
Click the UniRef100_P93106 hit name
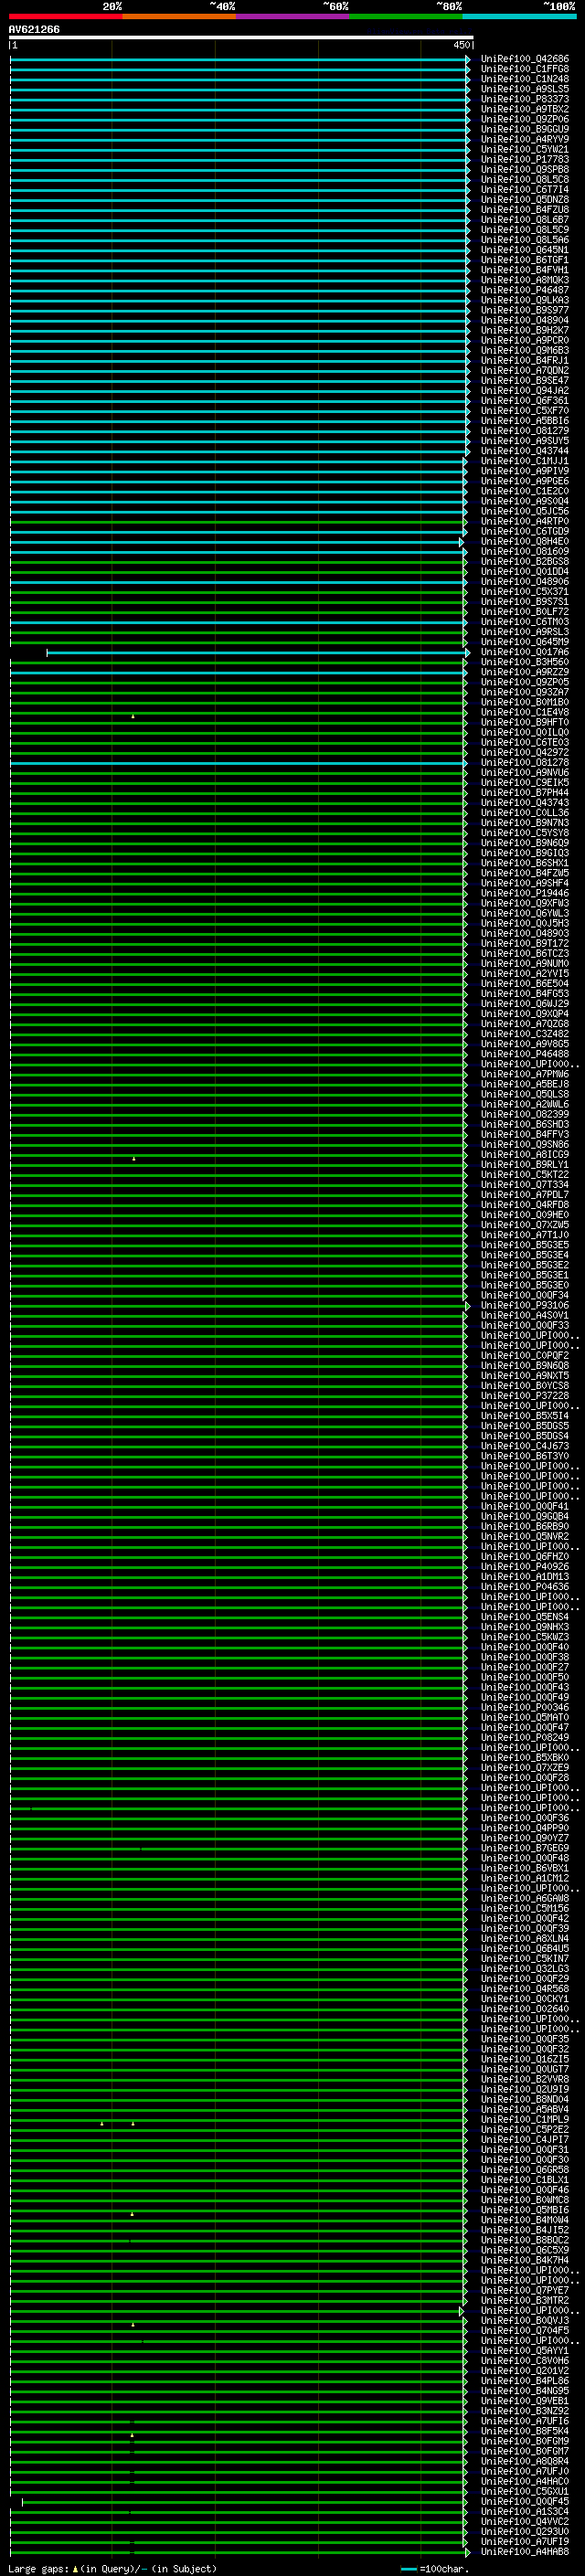click(524, 1305)
